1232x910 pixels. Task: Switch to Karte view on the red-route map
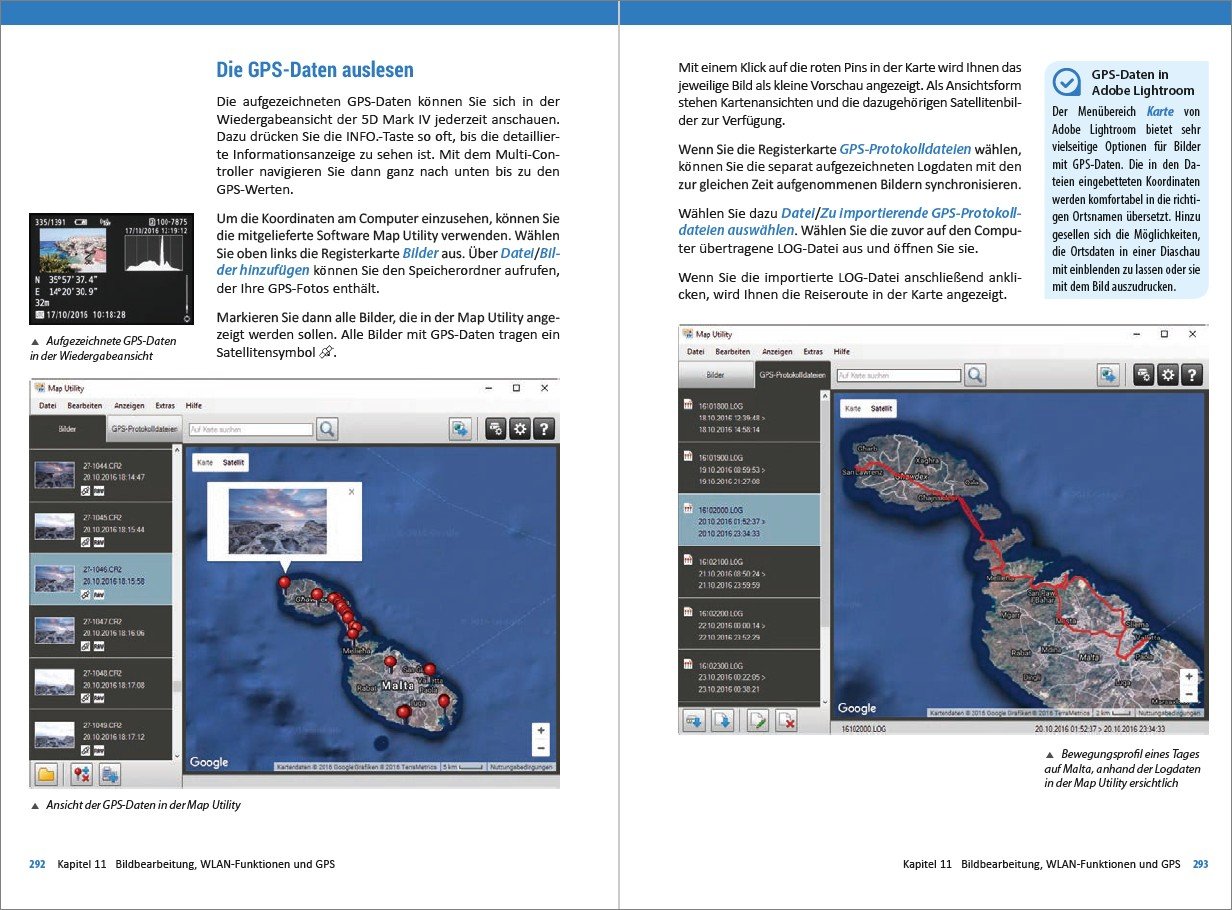852,409
